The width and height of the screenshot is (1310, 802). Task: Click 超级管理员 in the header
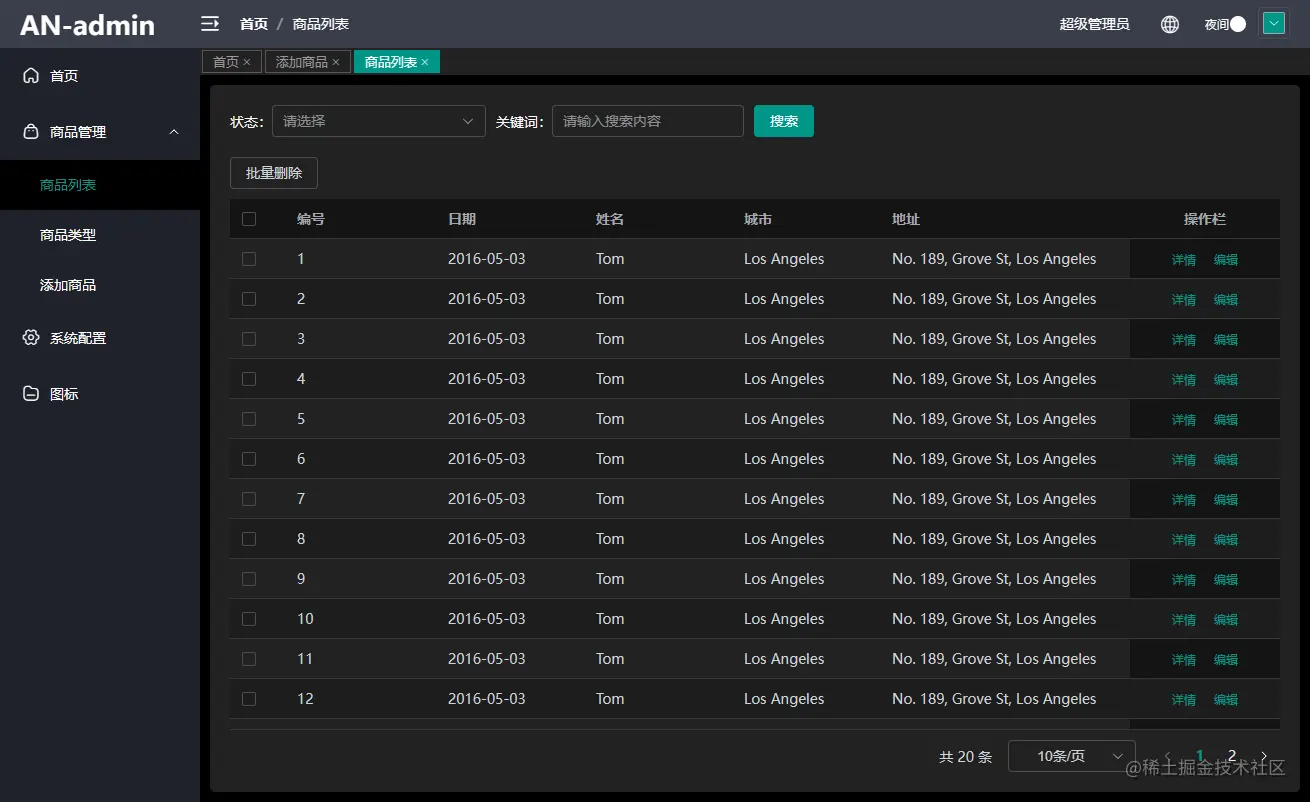[x=1094, y=24]
